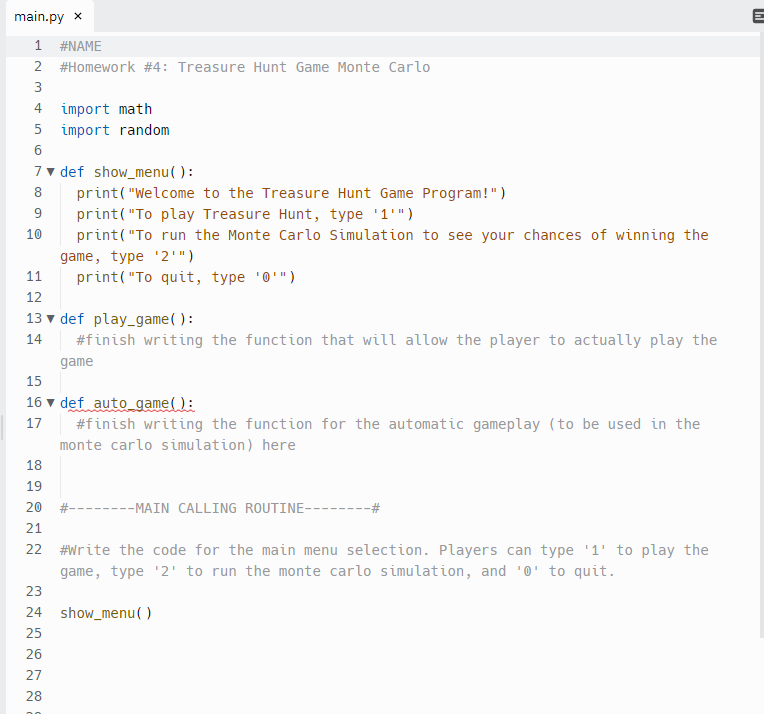764x714 pixels.
Task: Open the editor menu icon at top right
Action: pyautogui.click(x=758, y=16)
